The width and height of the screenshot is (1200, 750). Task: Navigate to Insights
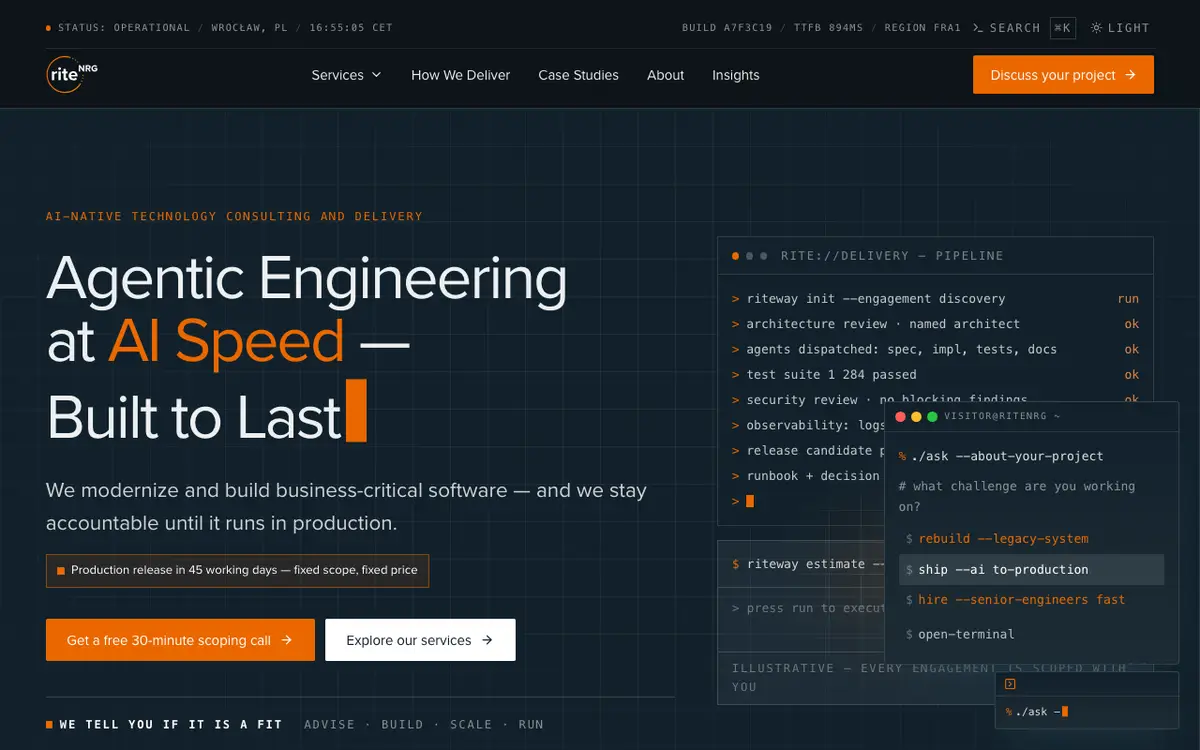point(736,75)
